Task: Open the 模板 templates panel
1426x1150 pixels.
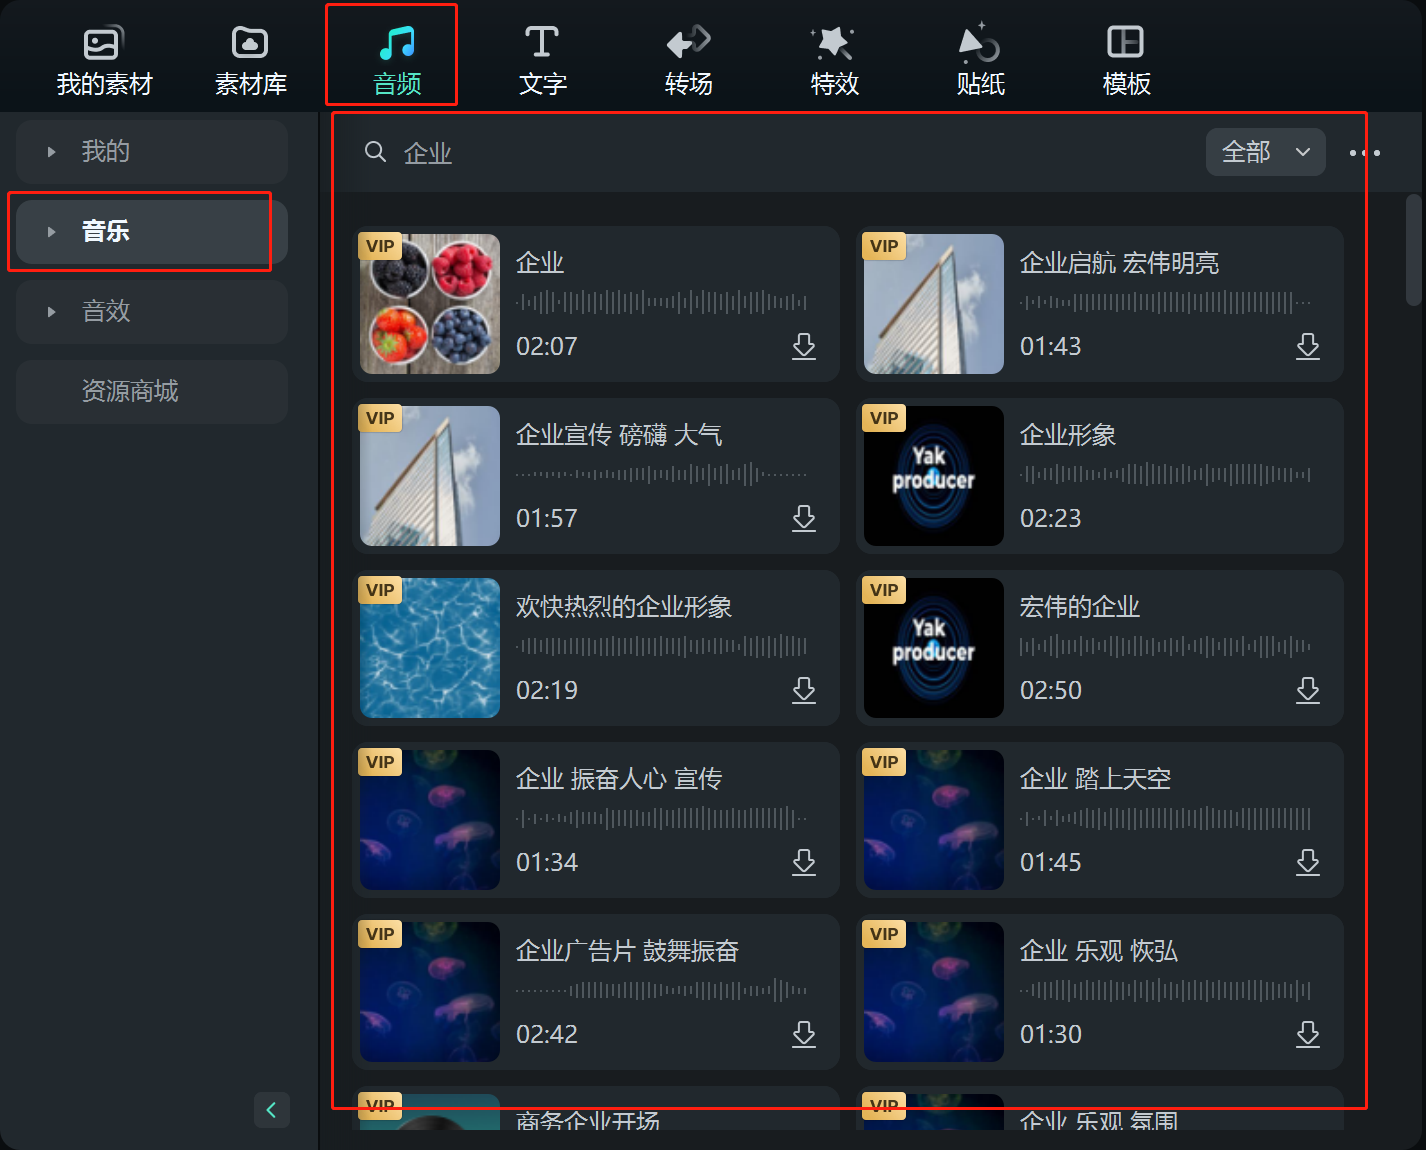Action: pos(1126,55)
